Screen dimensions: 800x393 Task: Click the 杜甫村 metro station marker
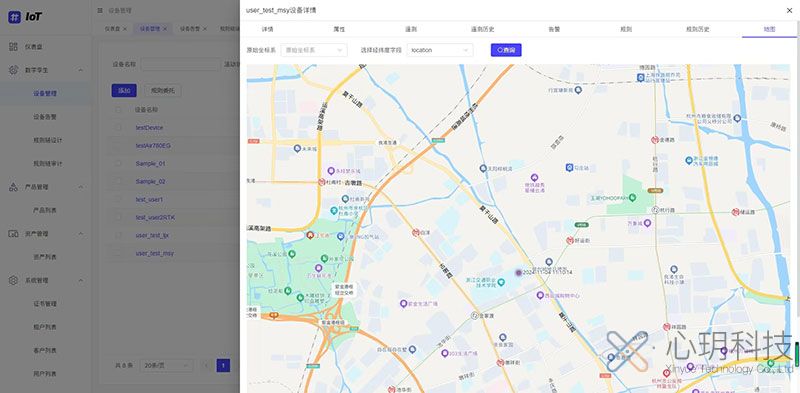coord(321,182)
